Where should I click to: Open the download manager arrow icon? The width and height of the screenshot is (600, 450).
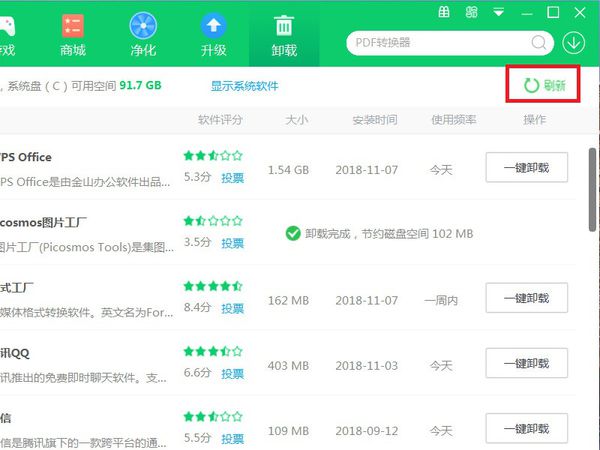click(574, 42)
